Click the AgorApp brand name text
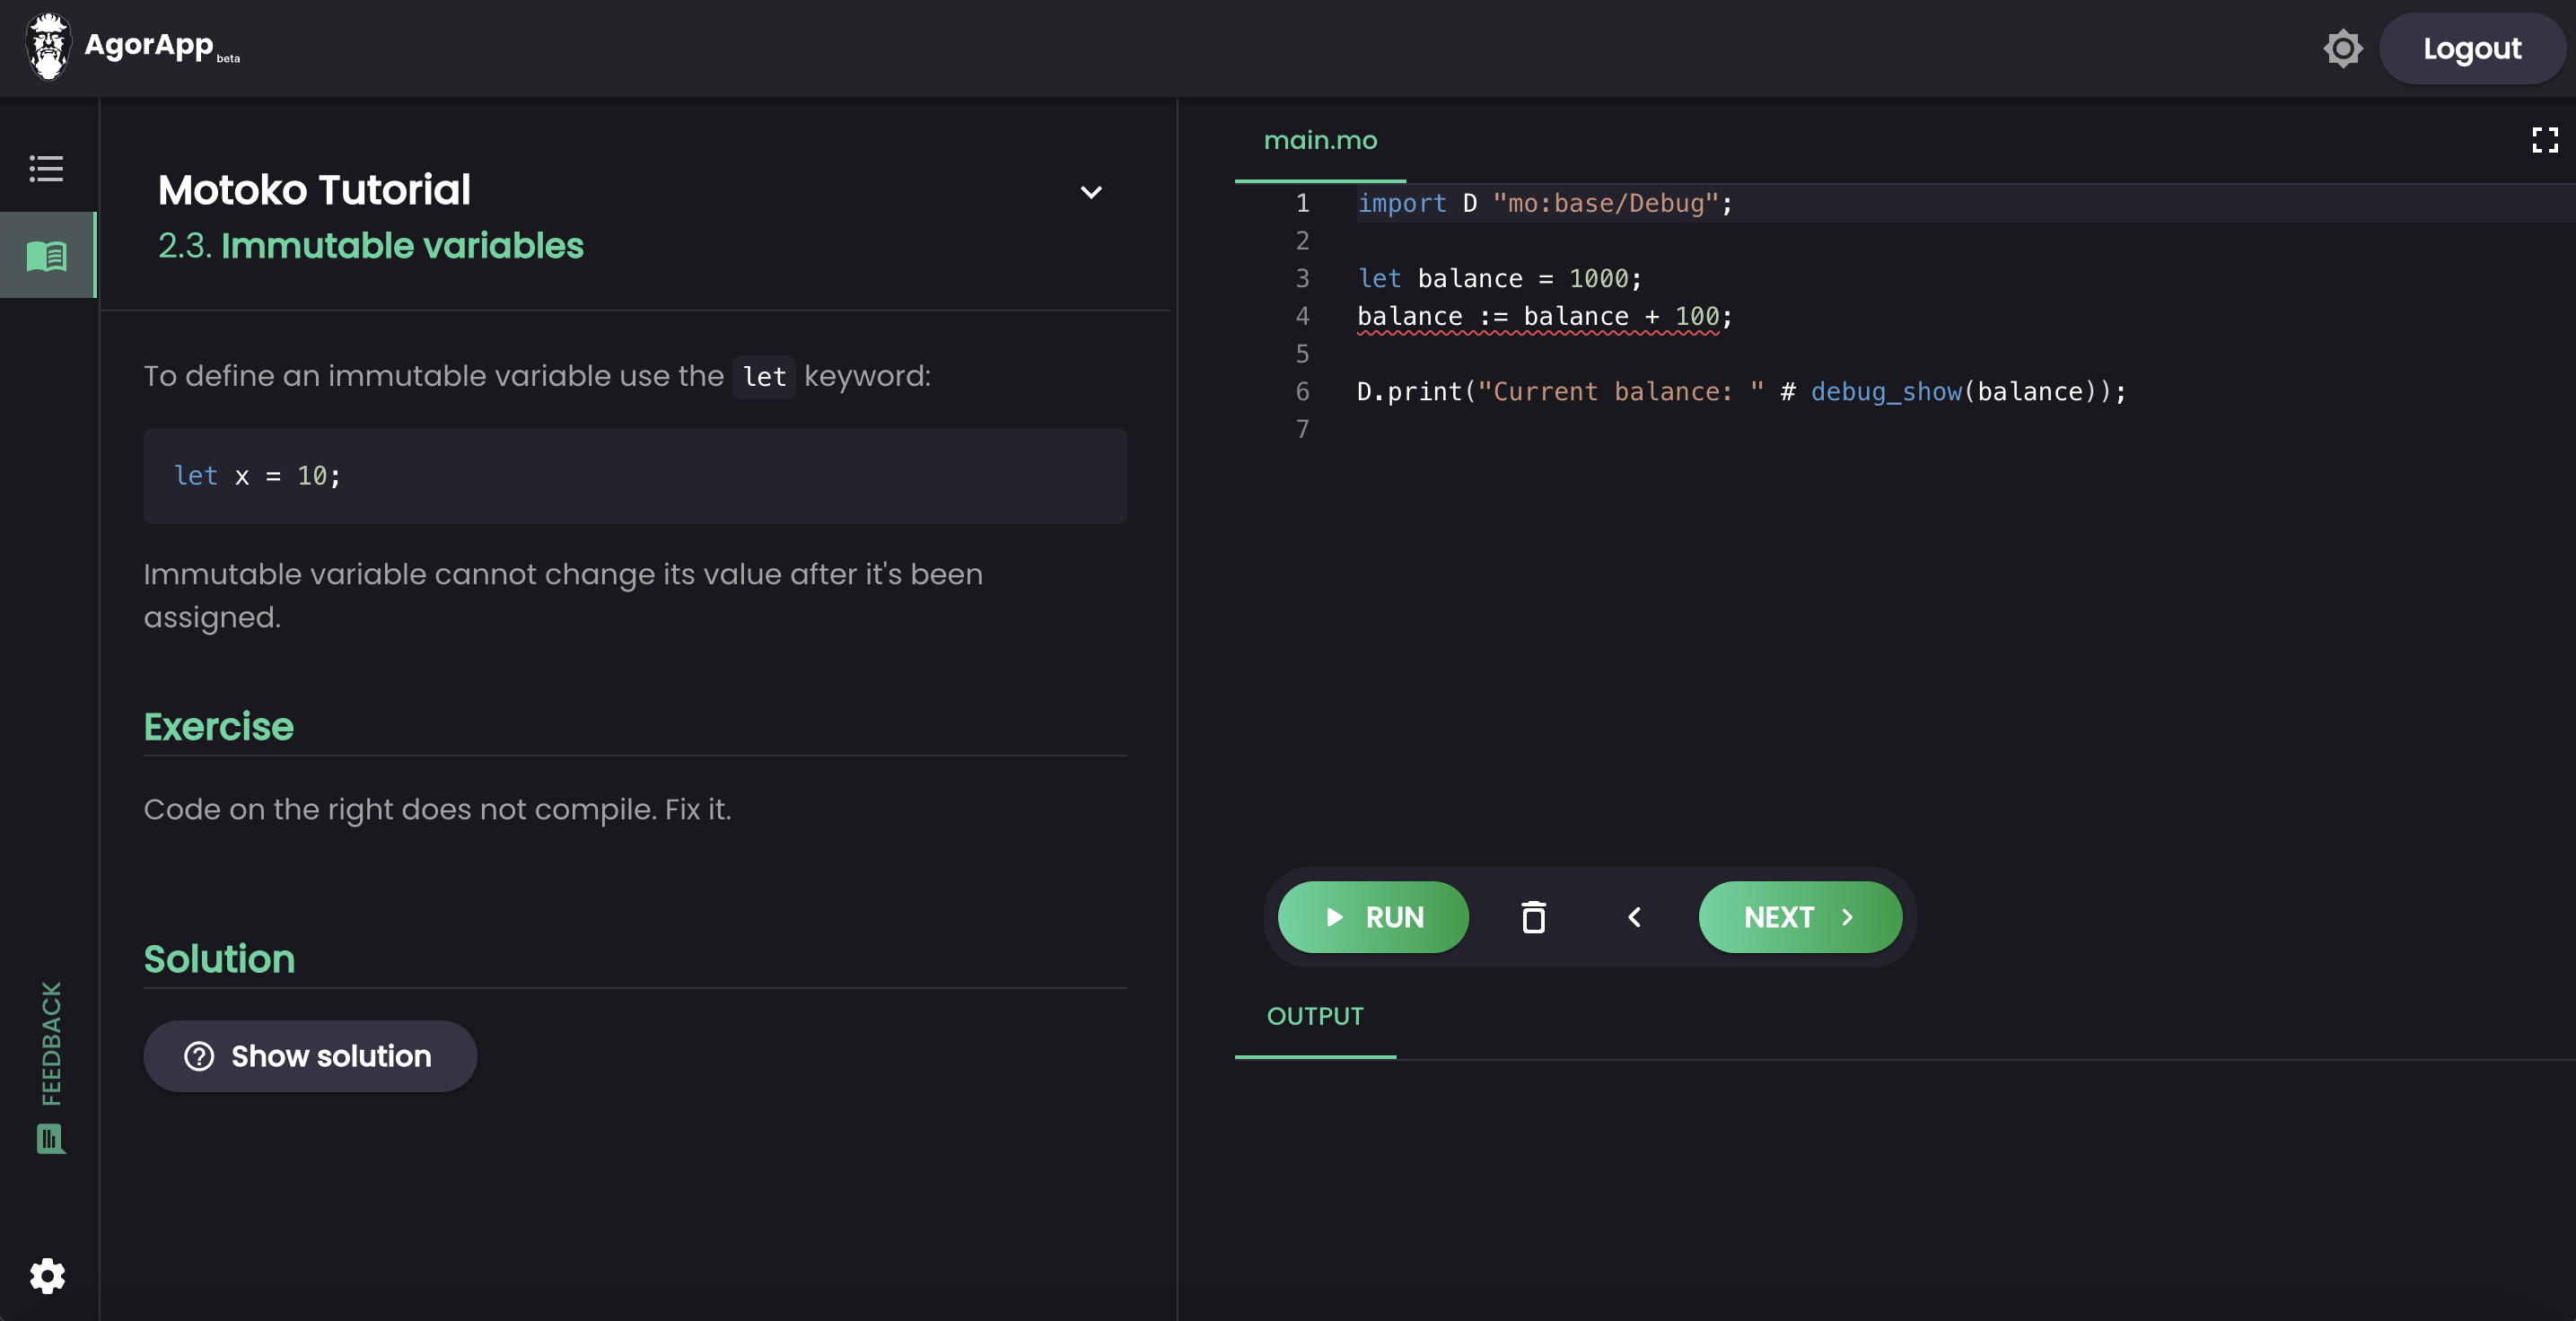Viewport: 2576px width, 1321px height. point(148,45)
